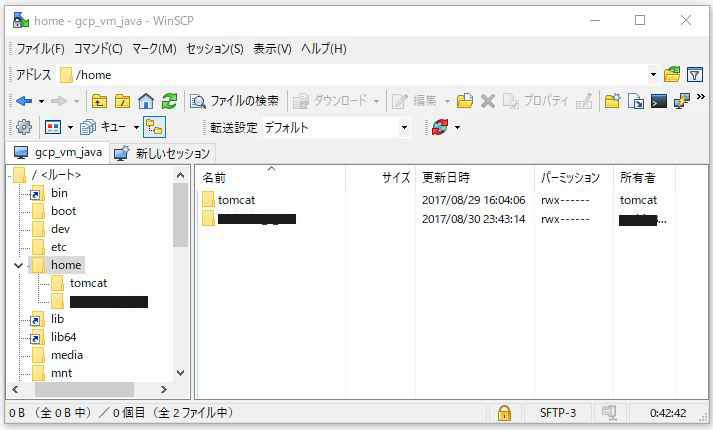
Task: Sort by the パーミッション column header
Action: tap(574, 177)
